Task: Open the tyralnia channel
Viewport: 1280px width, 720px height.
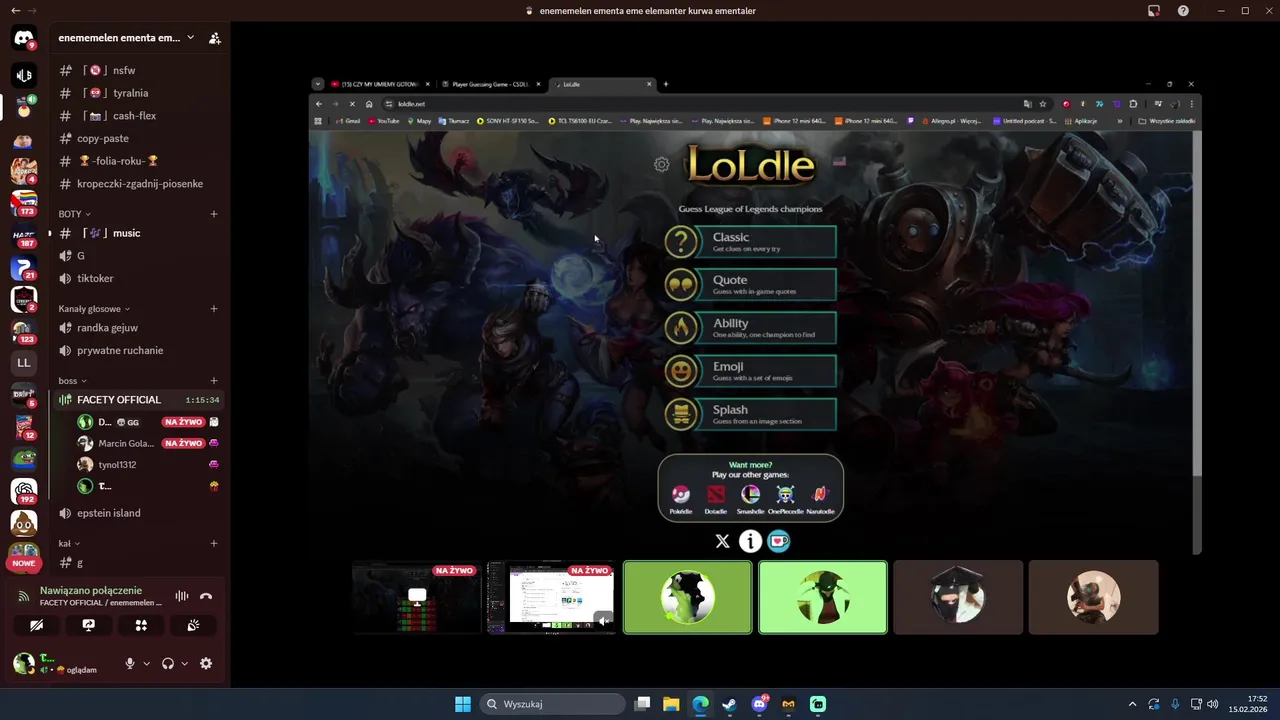Action: tap(140, 93)
